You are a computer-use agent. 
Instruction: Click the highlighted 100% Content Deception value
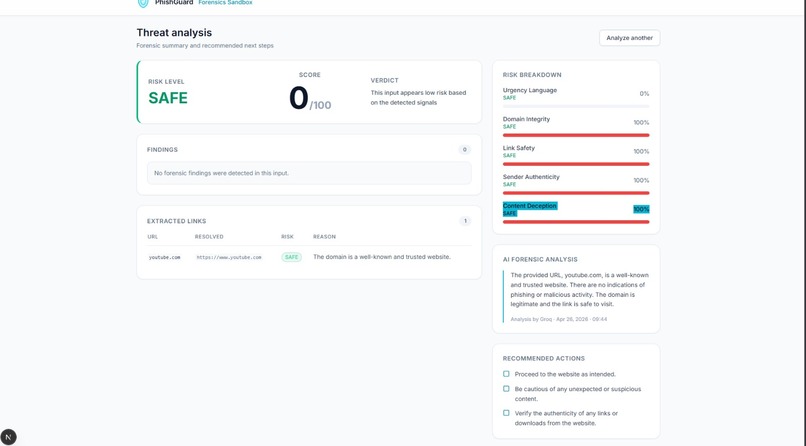click(x=641, y=209)
